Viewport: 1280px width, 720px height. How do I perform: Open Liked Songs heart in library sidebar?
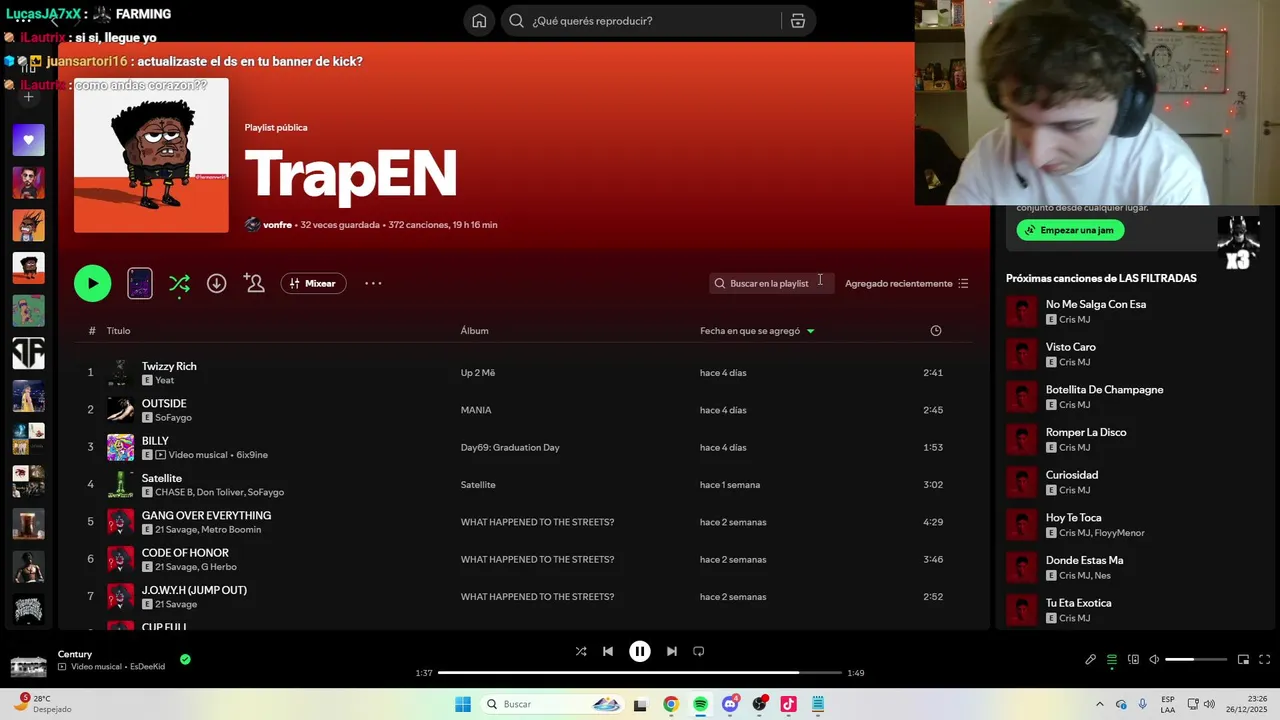click(28, 140)
